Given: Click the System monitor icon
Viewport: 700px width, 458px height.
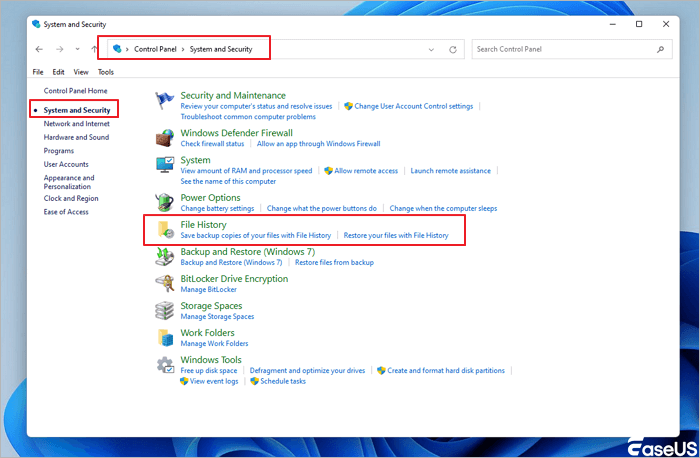Looking at the screenshot, I should point(166,165).
